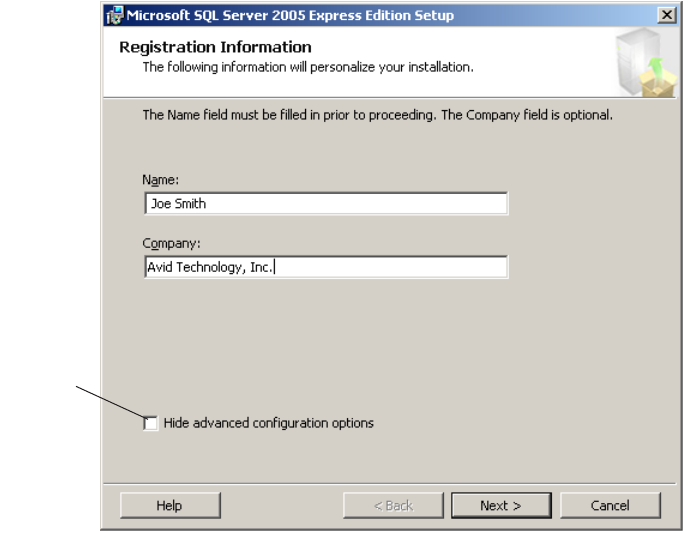Click the 'Company:' field label
The image size is (686, 534).
click(x=171, y=243)
